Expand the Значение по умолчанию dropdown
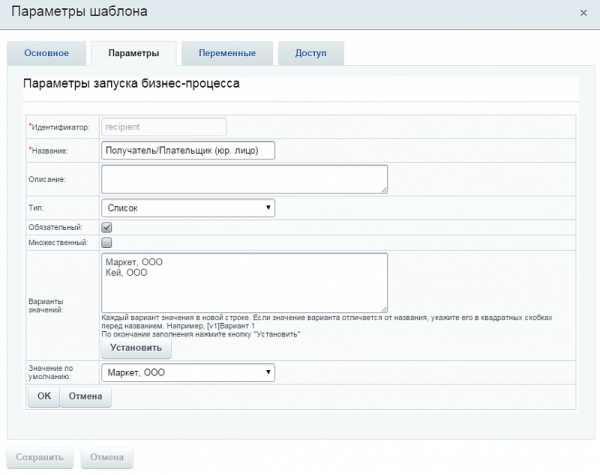 pyautogui.click(x=187, y=373)
